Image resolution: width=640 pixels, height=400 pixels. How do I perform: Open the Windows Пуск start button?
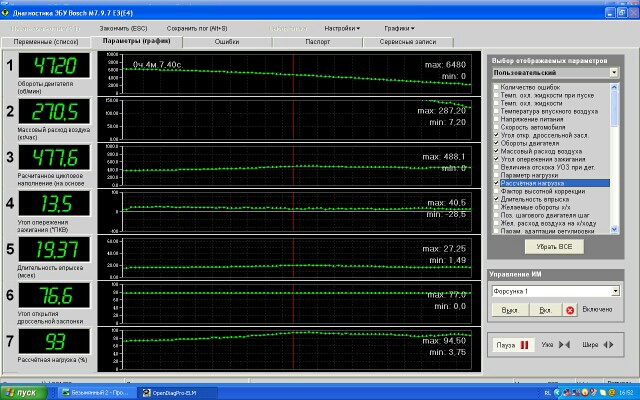tap(23, 393)
